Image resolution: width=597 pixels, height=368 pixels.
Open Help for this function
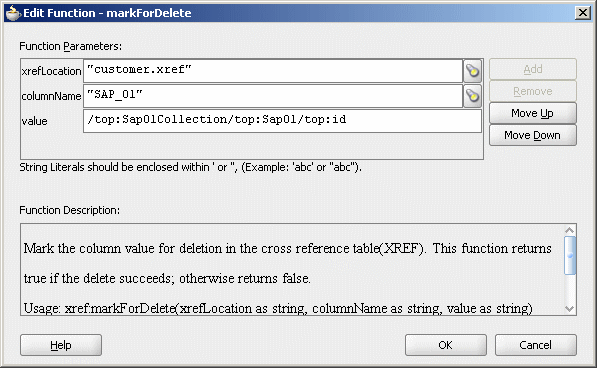[x=61, y=345]
